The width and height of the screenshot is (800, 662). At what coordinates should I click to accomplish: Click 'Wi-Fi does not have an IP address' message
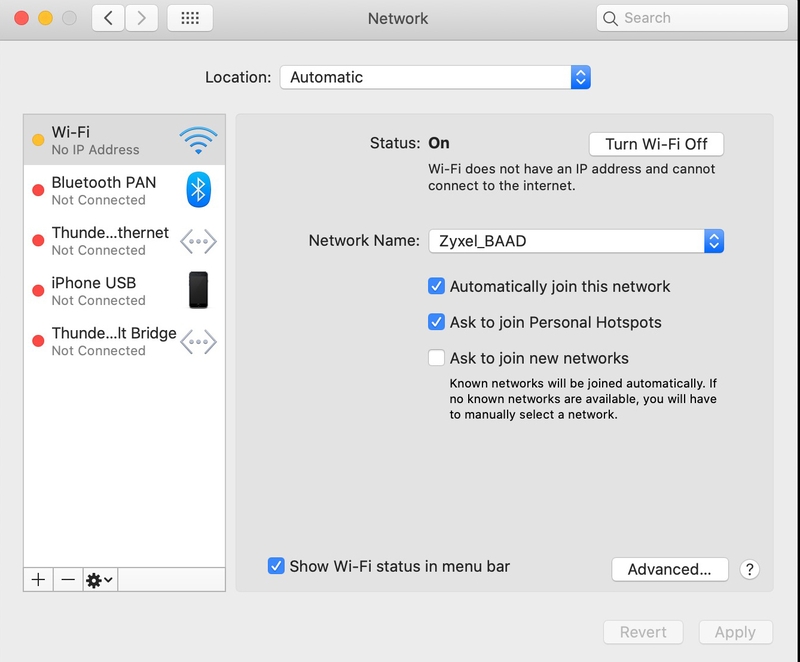click(x=571, y=177)
